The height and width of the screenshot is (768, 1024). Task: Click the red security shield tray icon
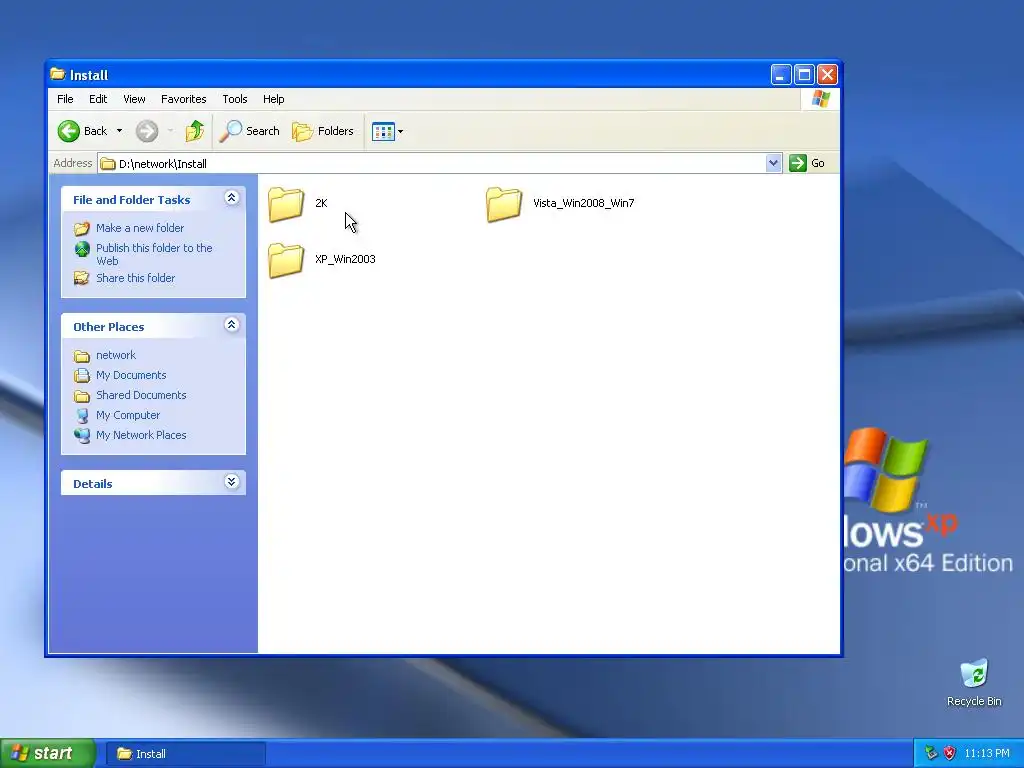tap(950, 754)
